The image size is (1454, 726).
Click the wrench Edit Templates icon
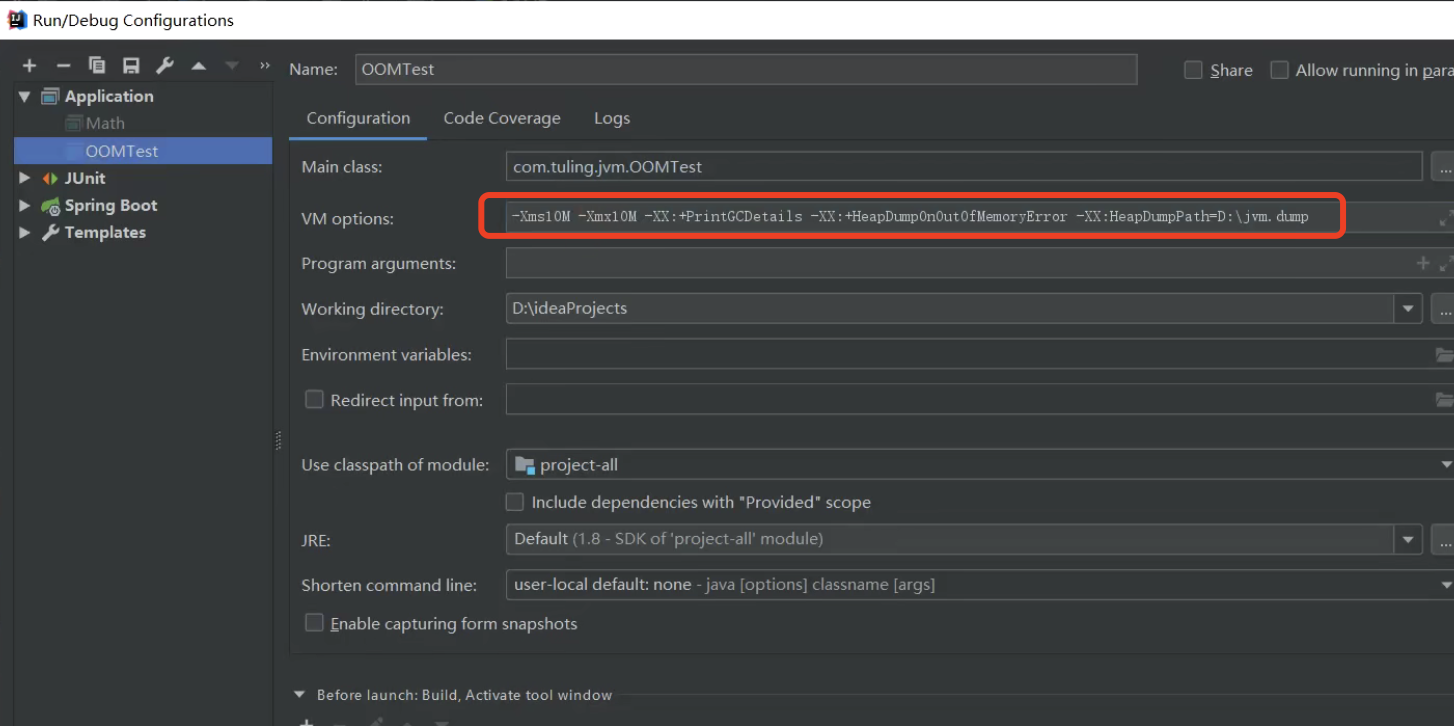(165, 66)
